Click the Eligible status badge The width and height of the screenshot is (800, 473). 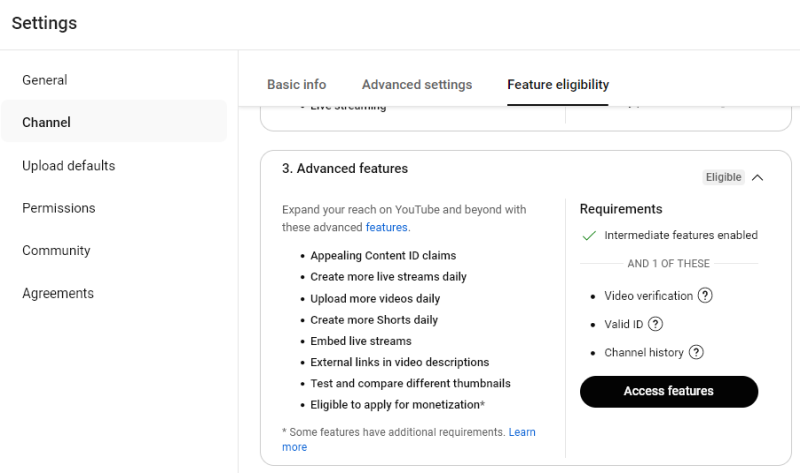(723, 178)
